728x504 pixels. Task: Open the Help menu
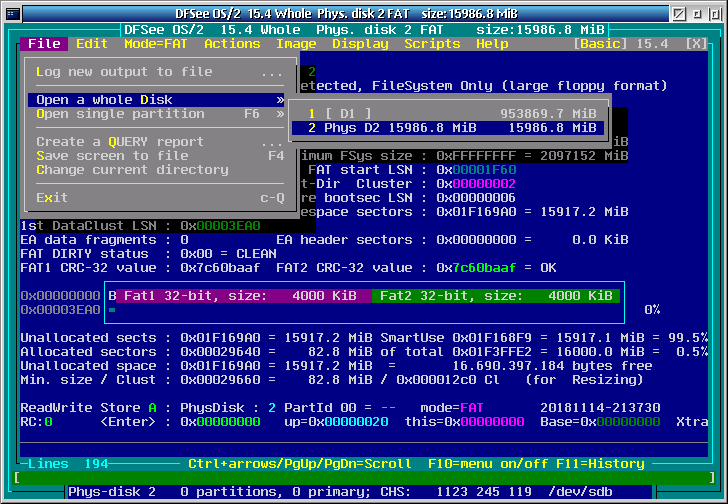(x=492, y=44)
